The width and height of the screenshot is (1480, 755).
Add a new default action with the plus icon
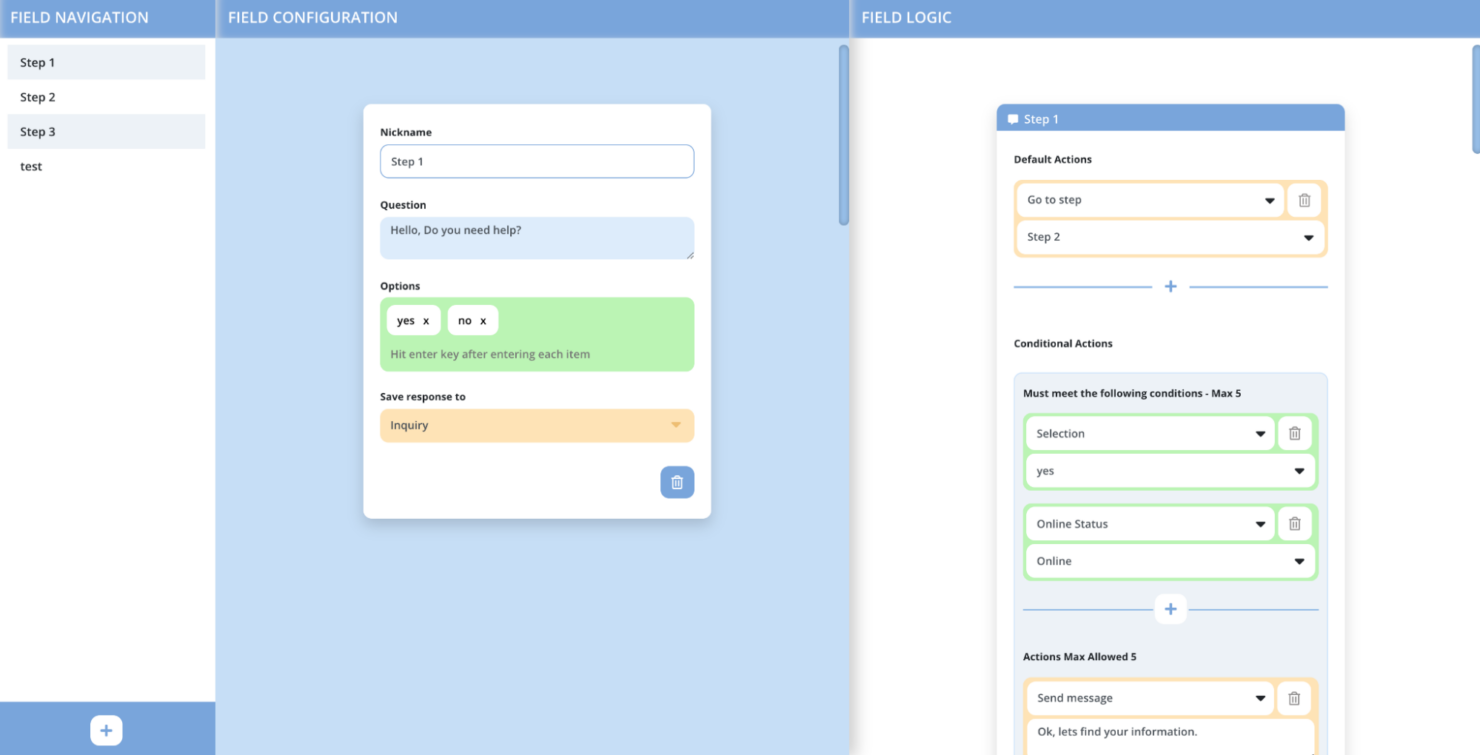pos(1170,286)
